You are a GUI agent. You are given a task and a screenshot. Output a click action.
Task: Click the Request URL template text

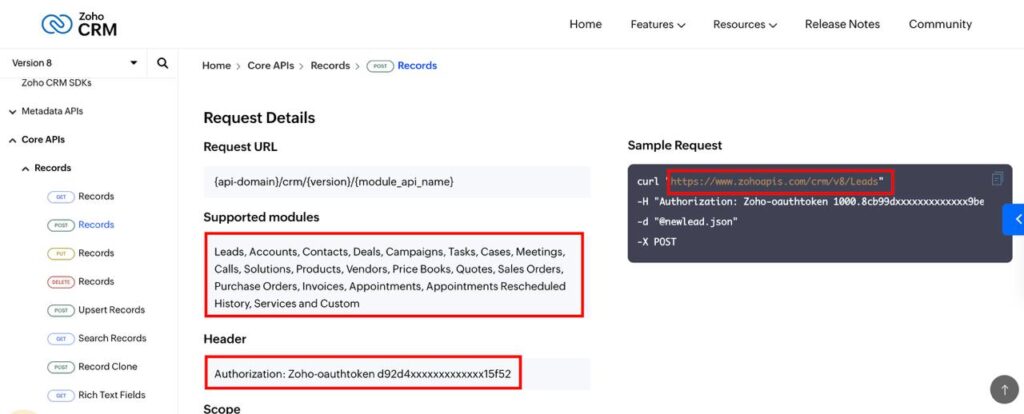(334, 182)
